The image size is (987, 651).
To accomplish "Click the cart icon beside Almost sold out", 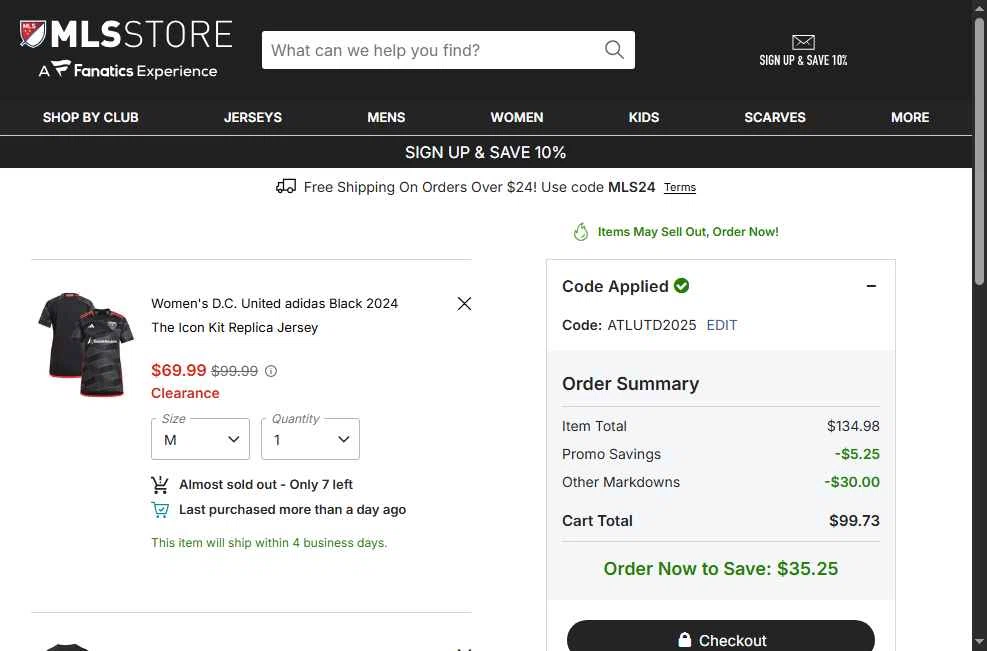I will (160, 485).
